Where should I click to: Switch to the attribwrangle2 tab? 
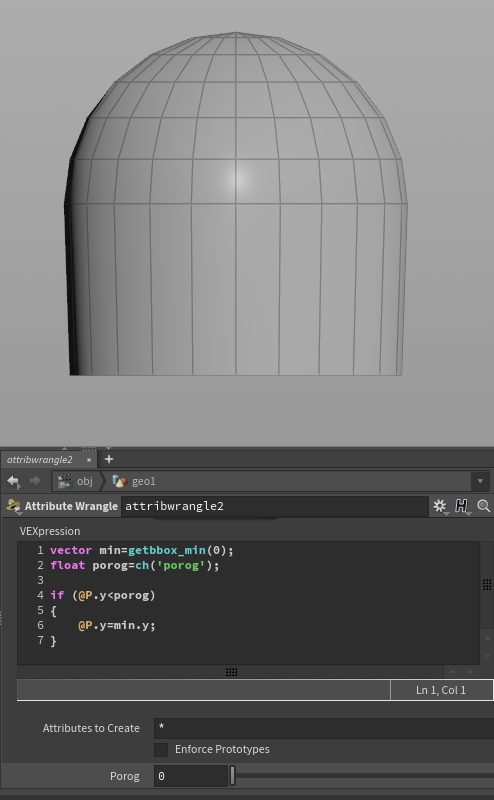click(x=39, y=459)
